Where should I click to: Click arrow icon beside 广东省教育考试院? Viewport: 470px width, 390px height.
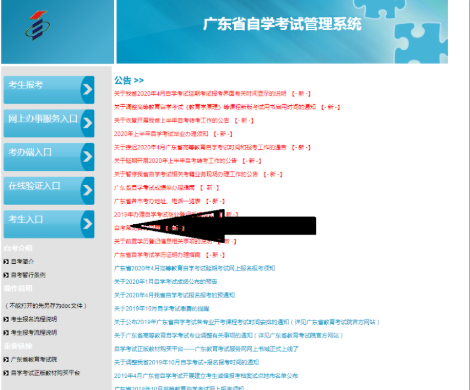coord(6,359)
